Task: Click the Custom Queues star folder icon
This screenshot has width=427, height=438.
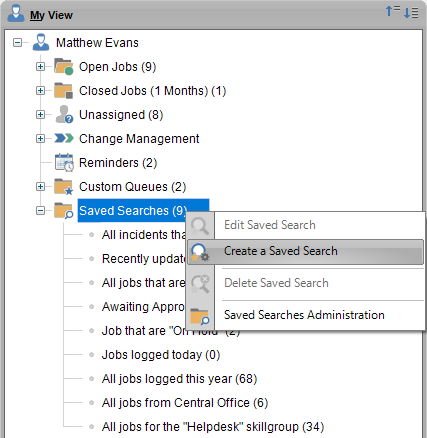Action: coord(64,187)
